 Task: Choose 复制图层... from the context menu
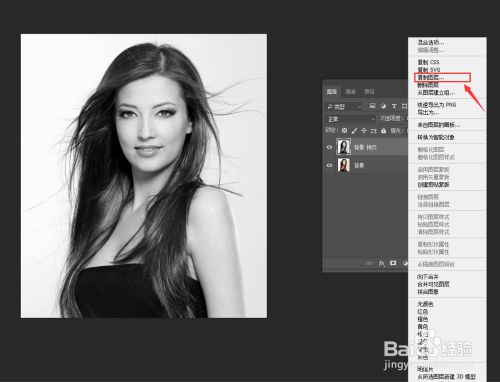[431, 77]
